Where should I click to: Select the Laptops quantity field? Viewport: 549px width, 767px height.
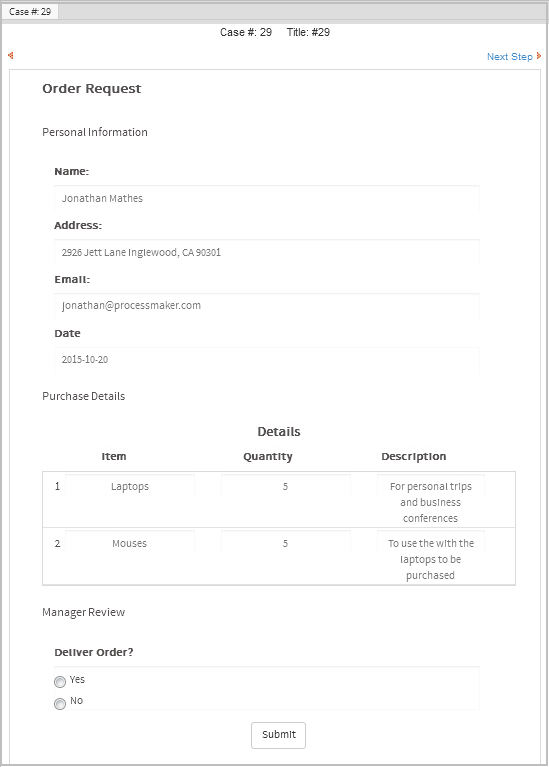pos(286,486)
